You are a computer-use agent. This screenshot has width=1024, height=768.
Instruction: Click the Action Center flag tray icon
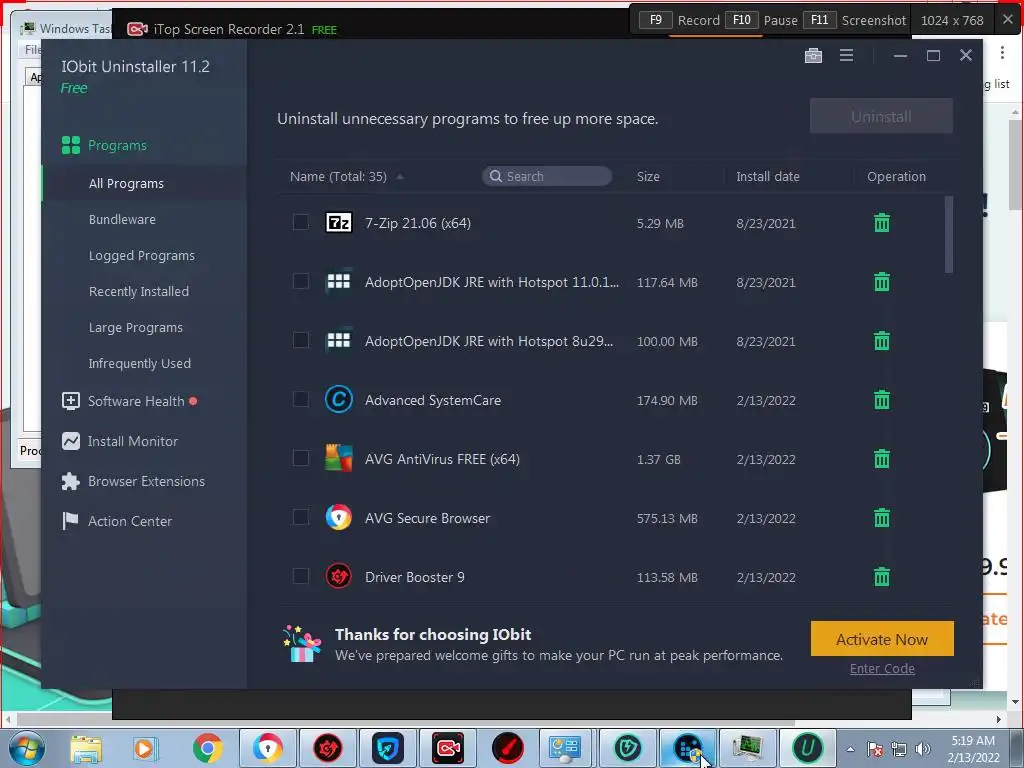(875, 749)
